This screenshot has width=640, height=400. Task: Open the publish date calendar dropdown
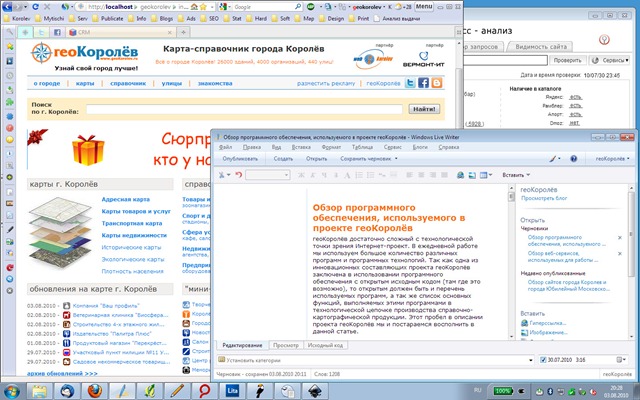point(621,360)
